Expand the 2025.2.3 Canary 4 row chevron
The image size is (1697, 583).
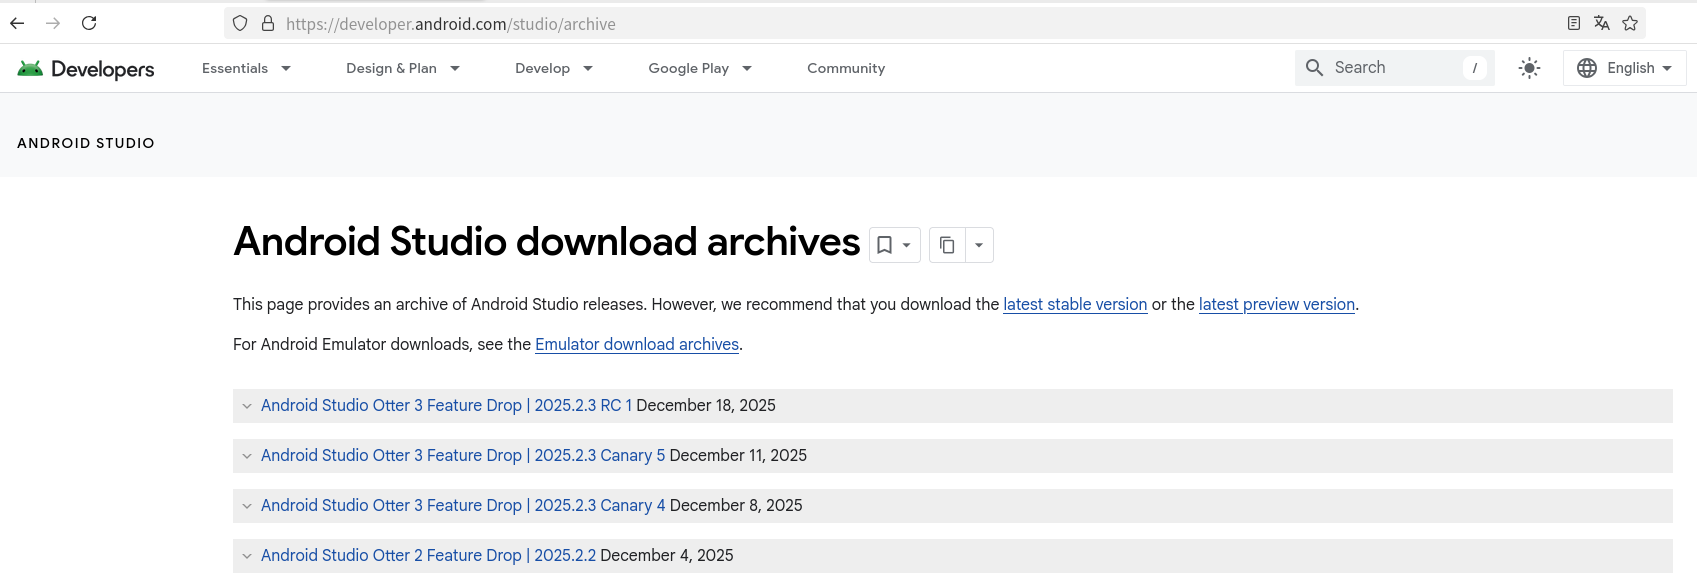[247, 506]
